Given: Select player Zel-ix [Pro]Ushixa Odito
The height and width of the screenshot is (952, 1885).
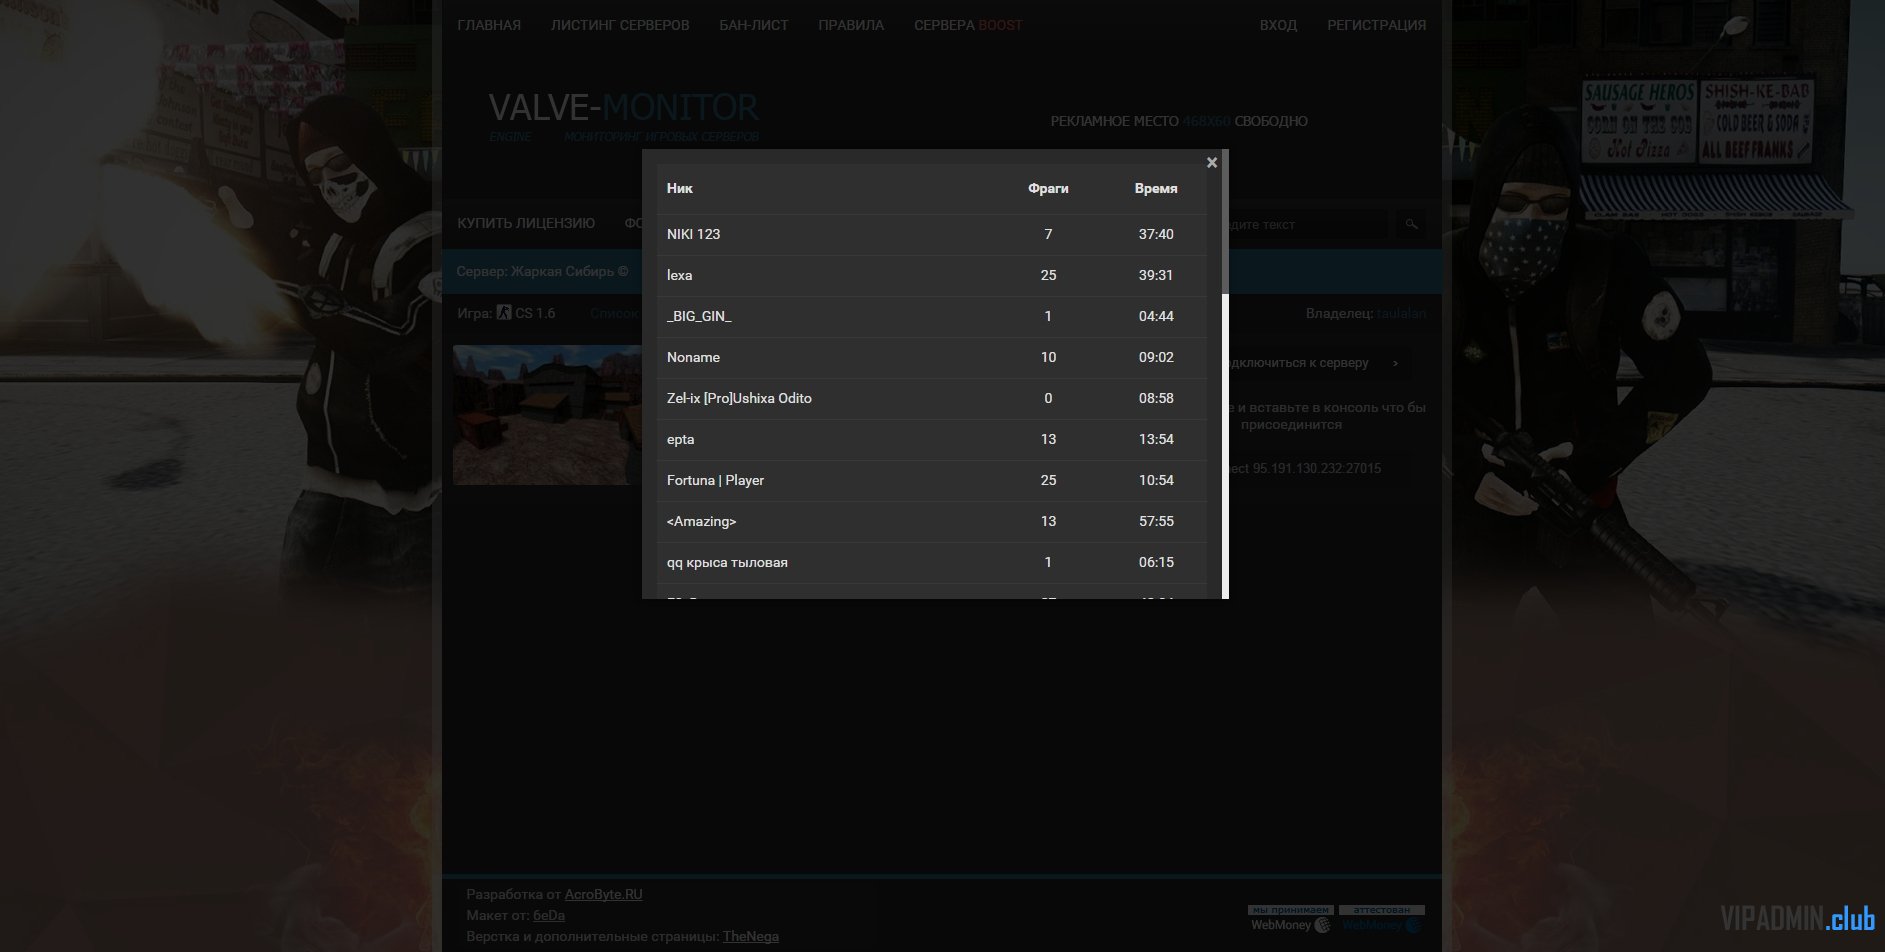Looking at the screenshot, I should coord(932,398).
